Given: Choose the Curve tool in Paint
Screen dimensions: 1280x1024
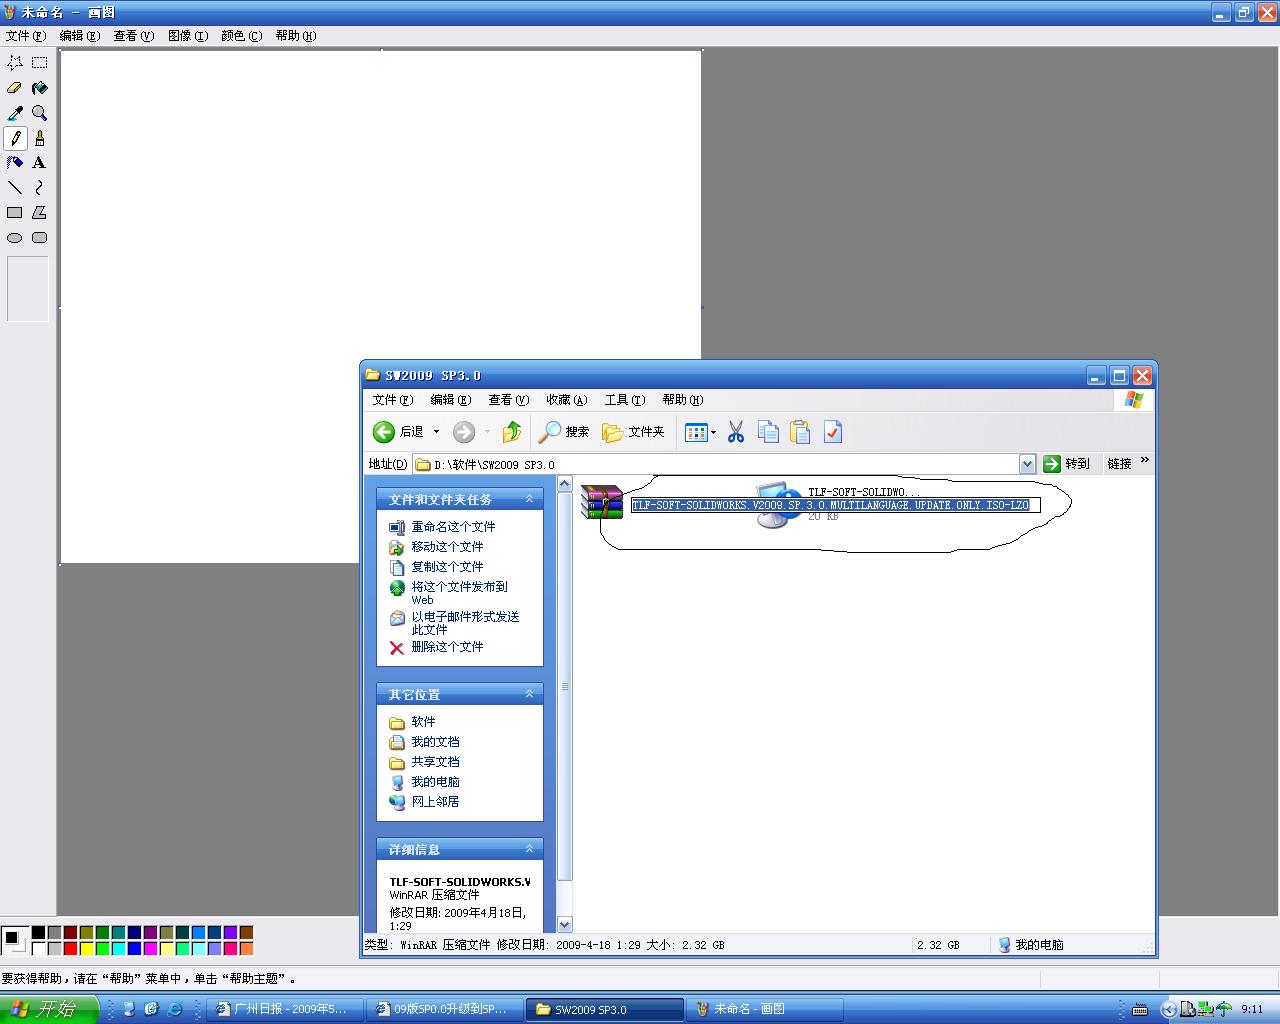Looking at the screenshot, I should click(40, 188).
